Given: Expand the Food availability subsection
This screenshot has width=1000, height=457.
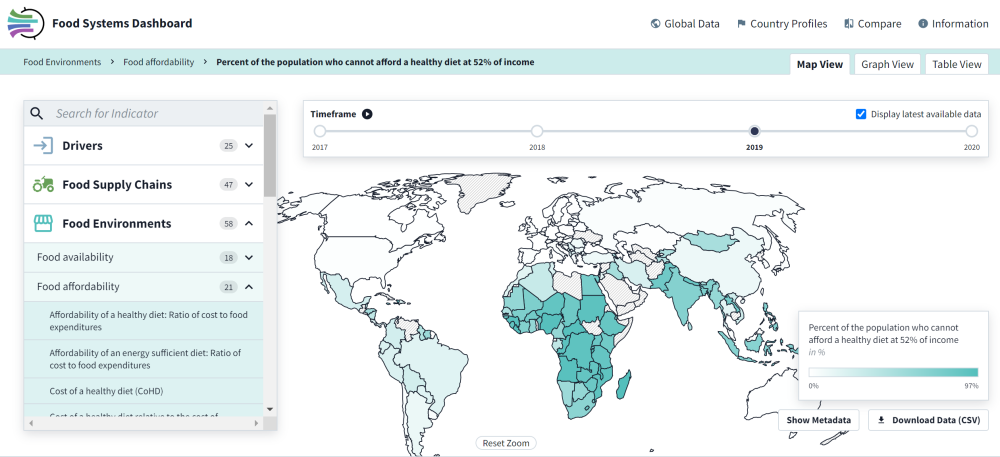Looking at the screenshot, I should 249,257.
